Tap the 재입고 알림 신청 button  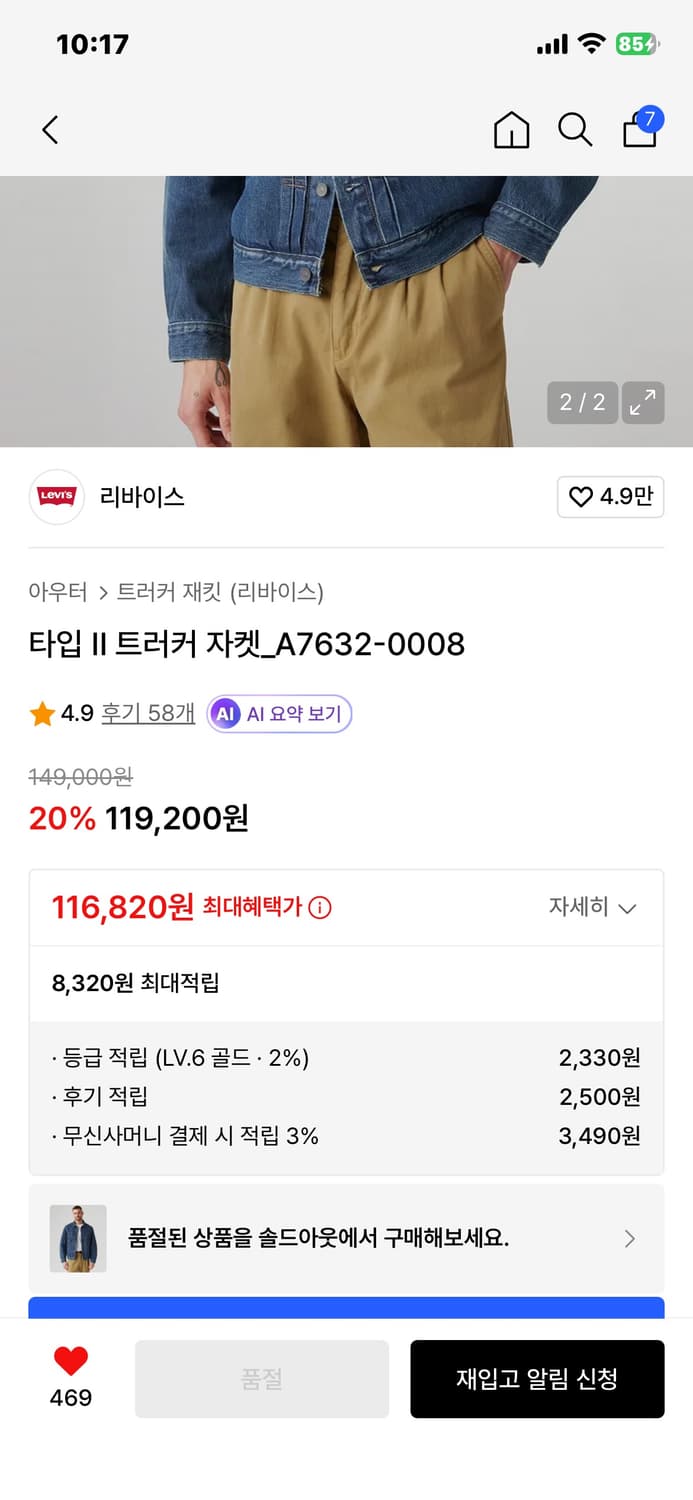point(537,1378)
